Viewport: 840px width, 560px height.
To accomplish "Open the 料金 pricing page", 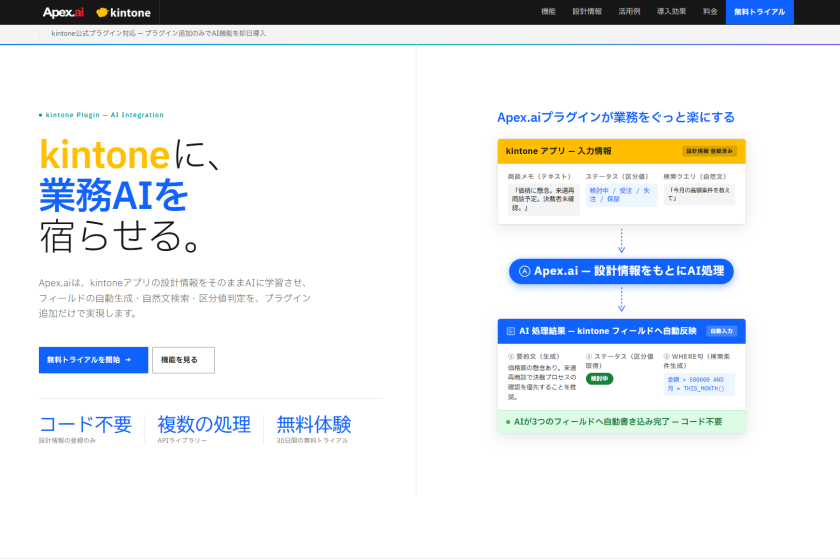I will tap(709, 12).
